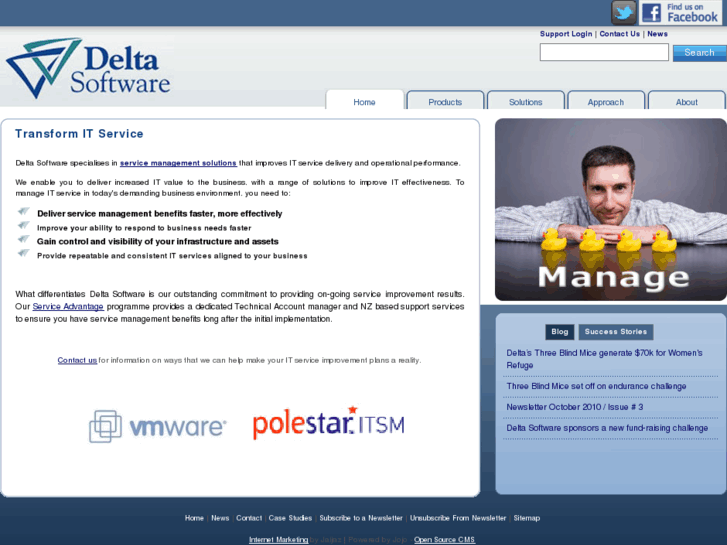Click the Find us on Facebook badge
Image resolution: width=727 pixels, height=545 pixels.
tap(682, 13)
